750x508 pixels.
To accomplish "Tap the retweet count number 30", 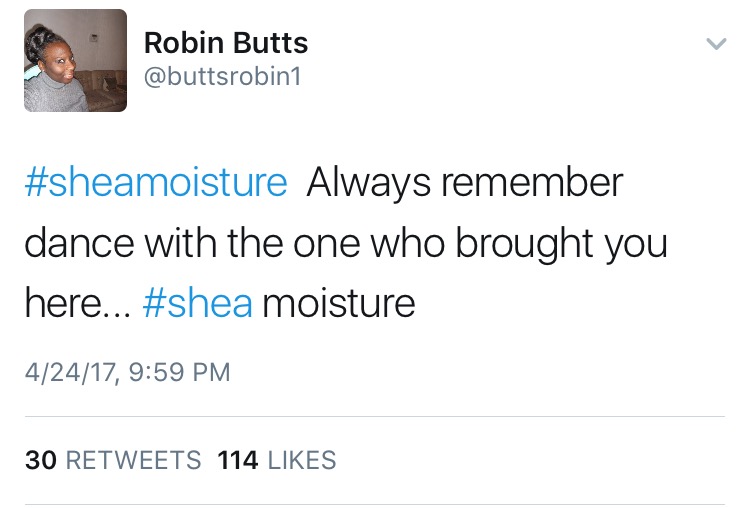I will click(40, 460).
